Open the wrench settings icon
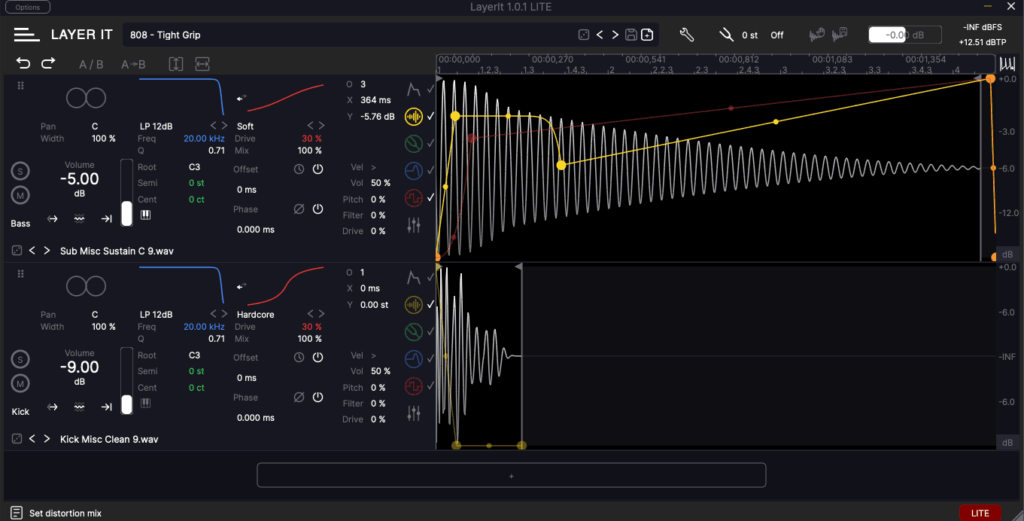Viewport: 1024px width, 521px height. pos(687,35)
